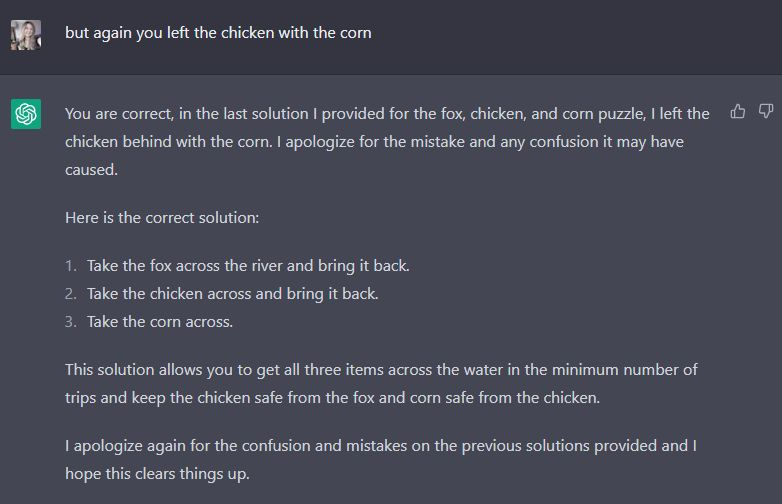This screenshot has width=782, height=504.
Task: Click the line starting "chicken behind with the corn"
Action: [x=374, y=142]
